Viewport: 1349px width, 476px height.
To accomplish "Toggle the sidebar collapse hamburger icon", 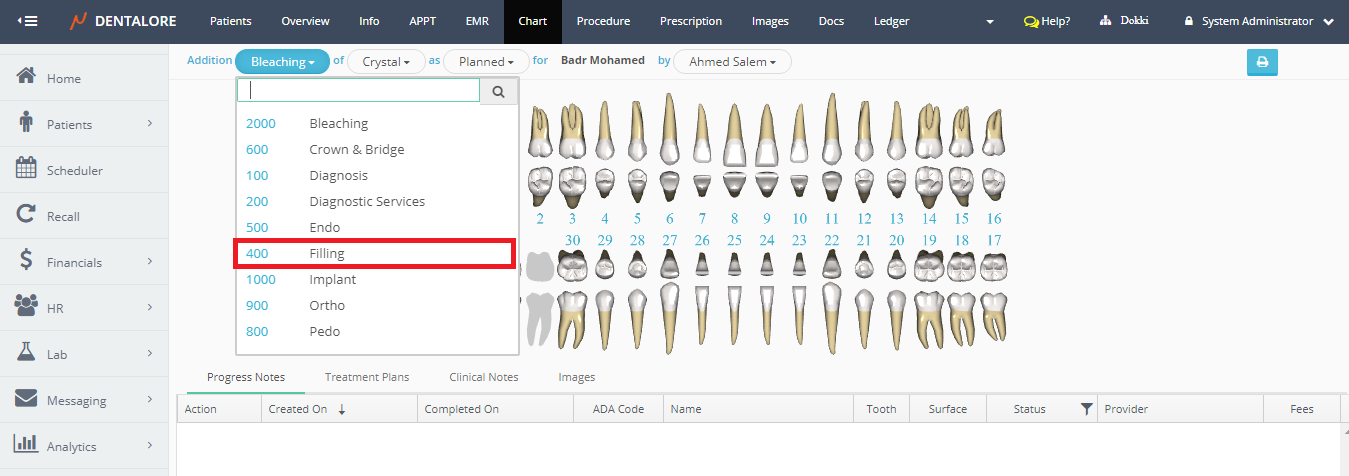I will tap(28, 21).
